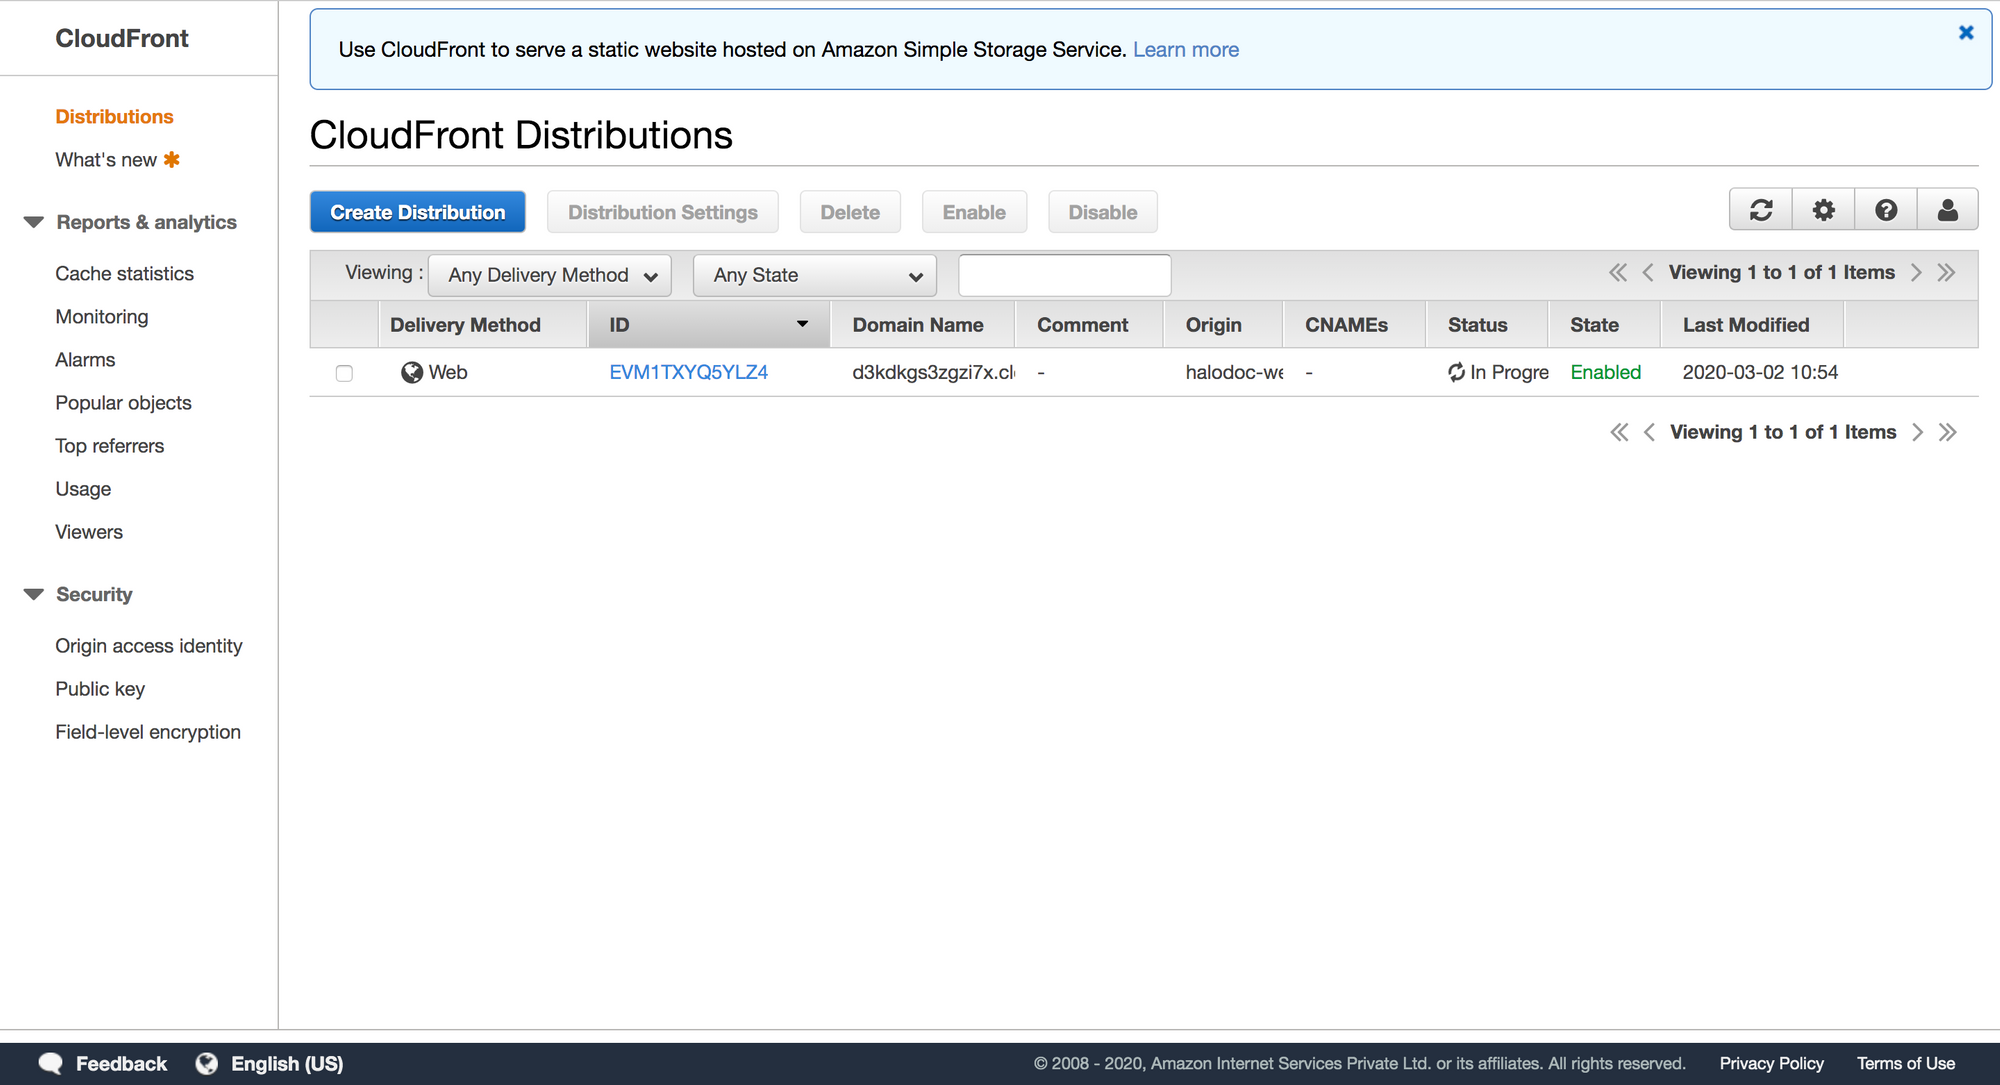
Task: Go to previous page in top pagination
Action: pos(1648,273)
